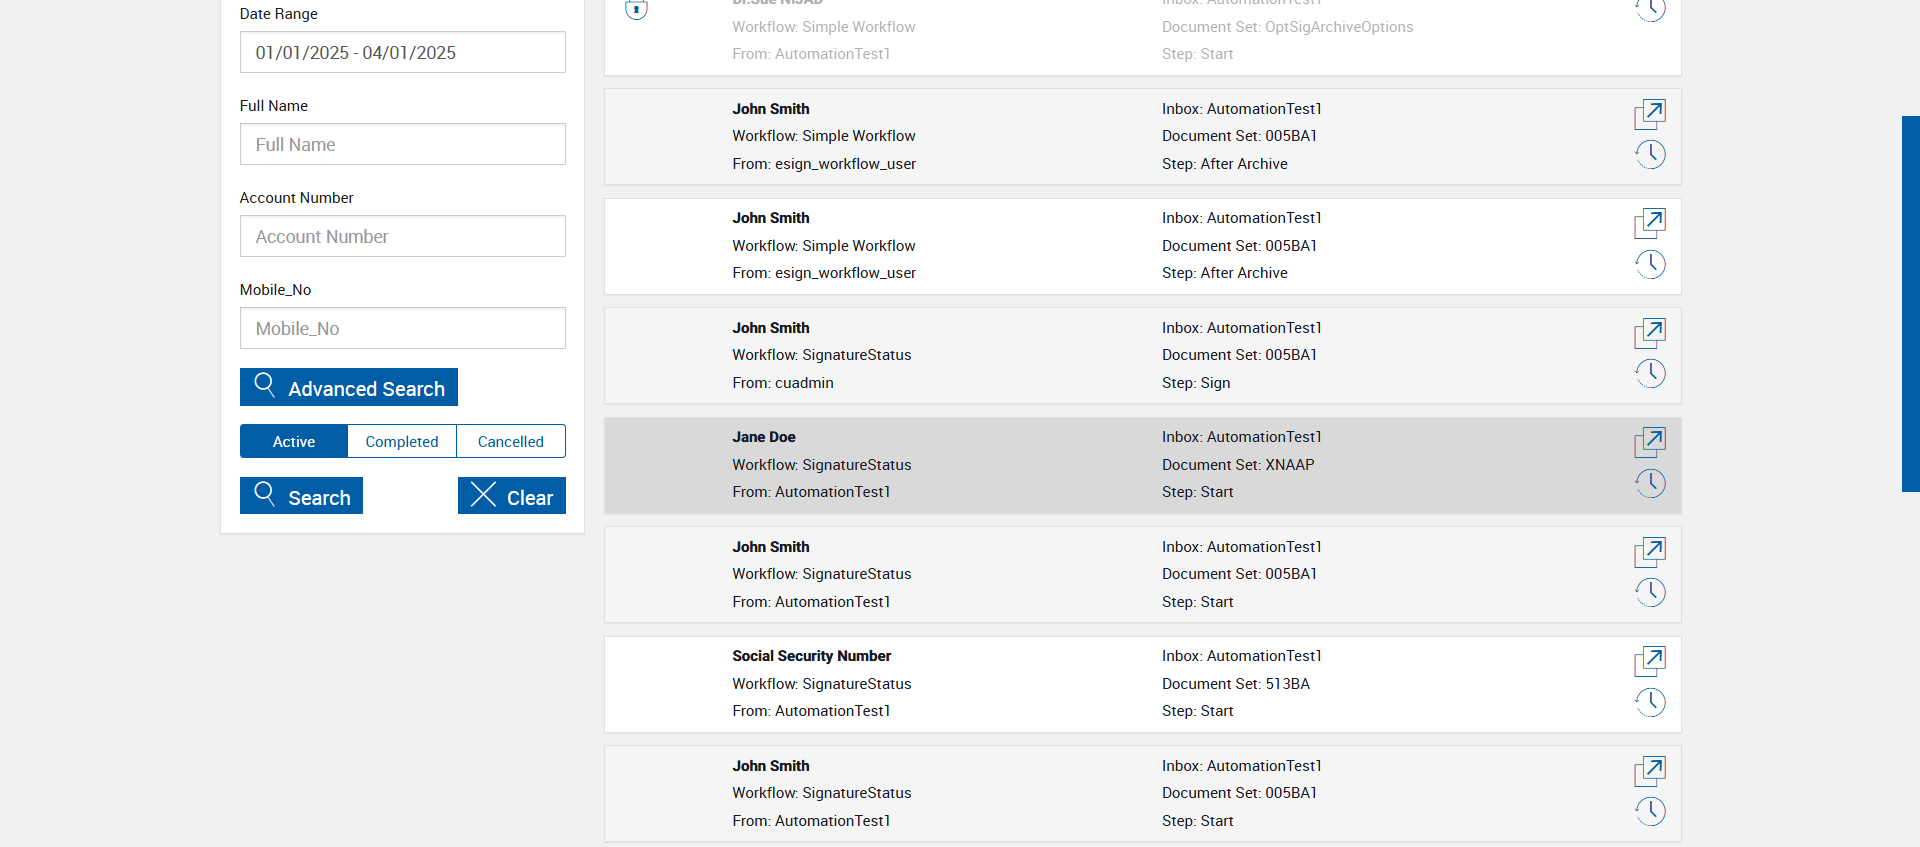Switch to the Active status filter
1920x847 pixels.
click(294, 442)
